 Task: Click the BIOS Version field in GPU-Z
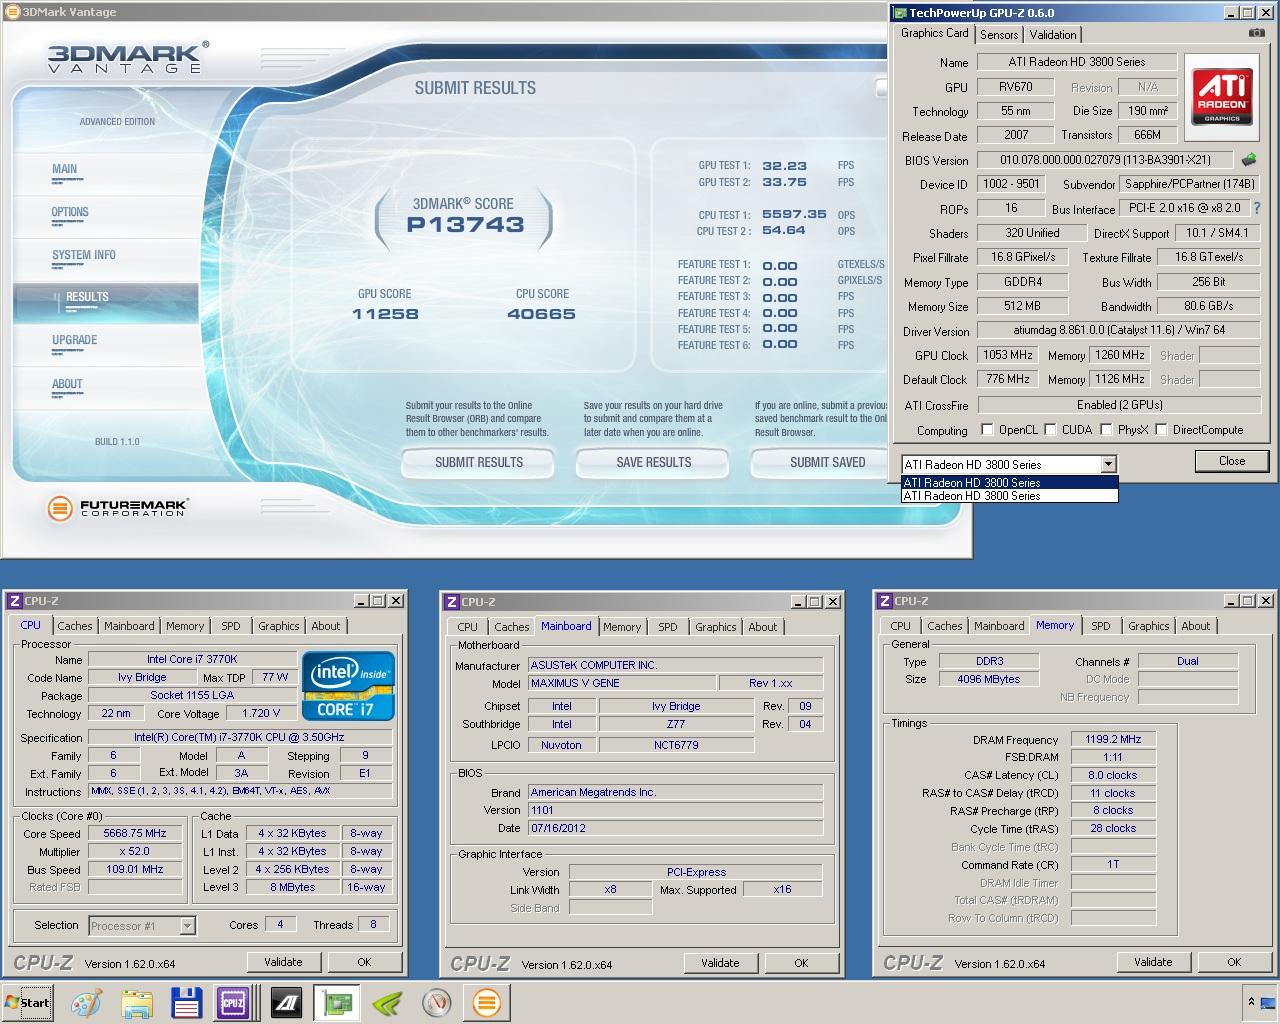1106,160
